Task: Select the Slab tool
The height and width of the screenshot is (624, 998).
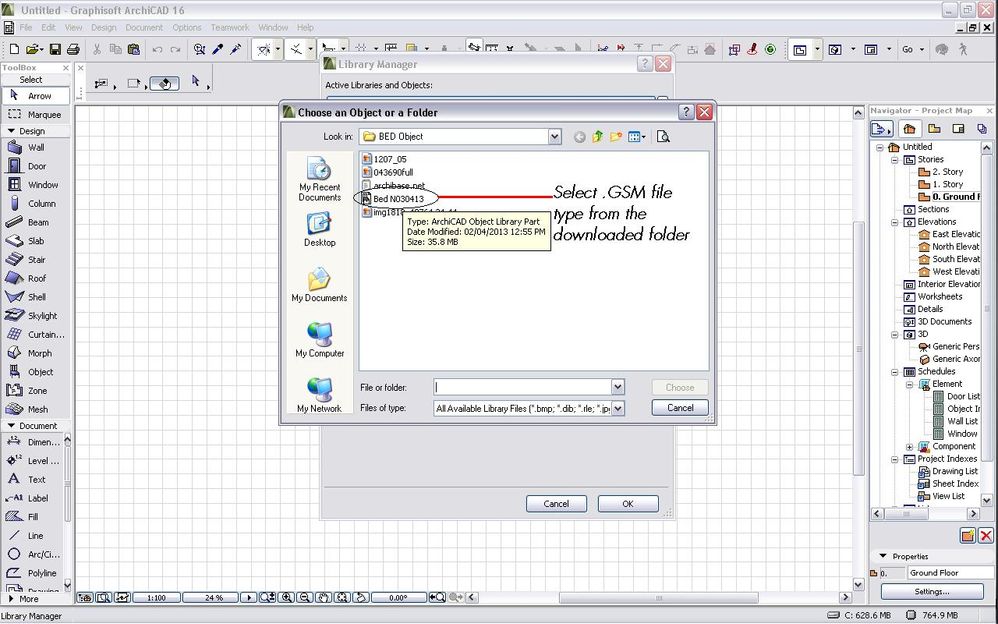Action: (36, 241)
